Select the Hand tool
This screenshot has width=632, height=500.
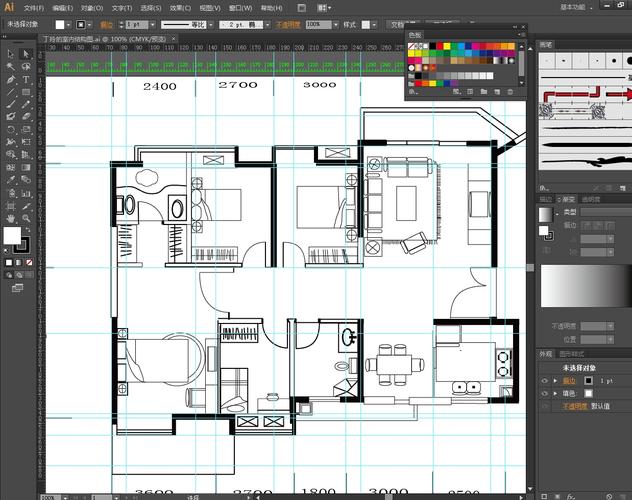(11, 218)
